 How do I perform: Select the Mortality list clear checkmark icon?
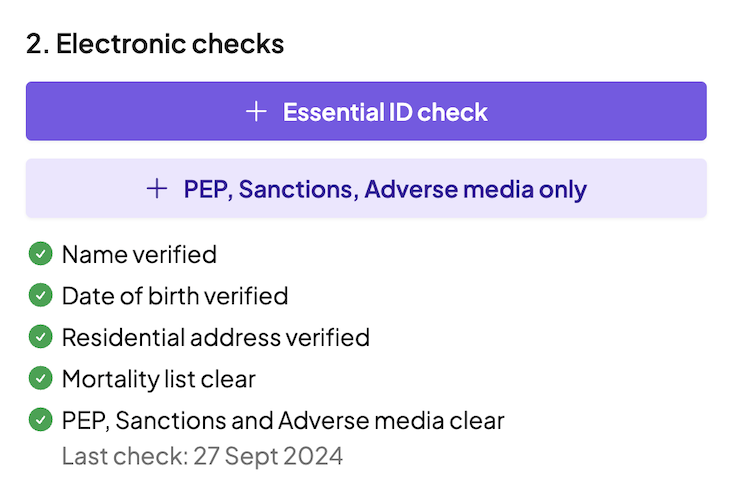coord(41,379)
